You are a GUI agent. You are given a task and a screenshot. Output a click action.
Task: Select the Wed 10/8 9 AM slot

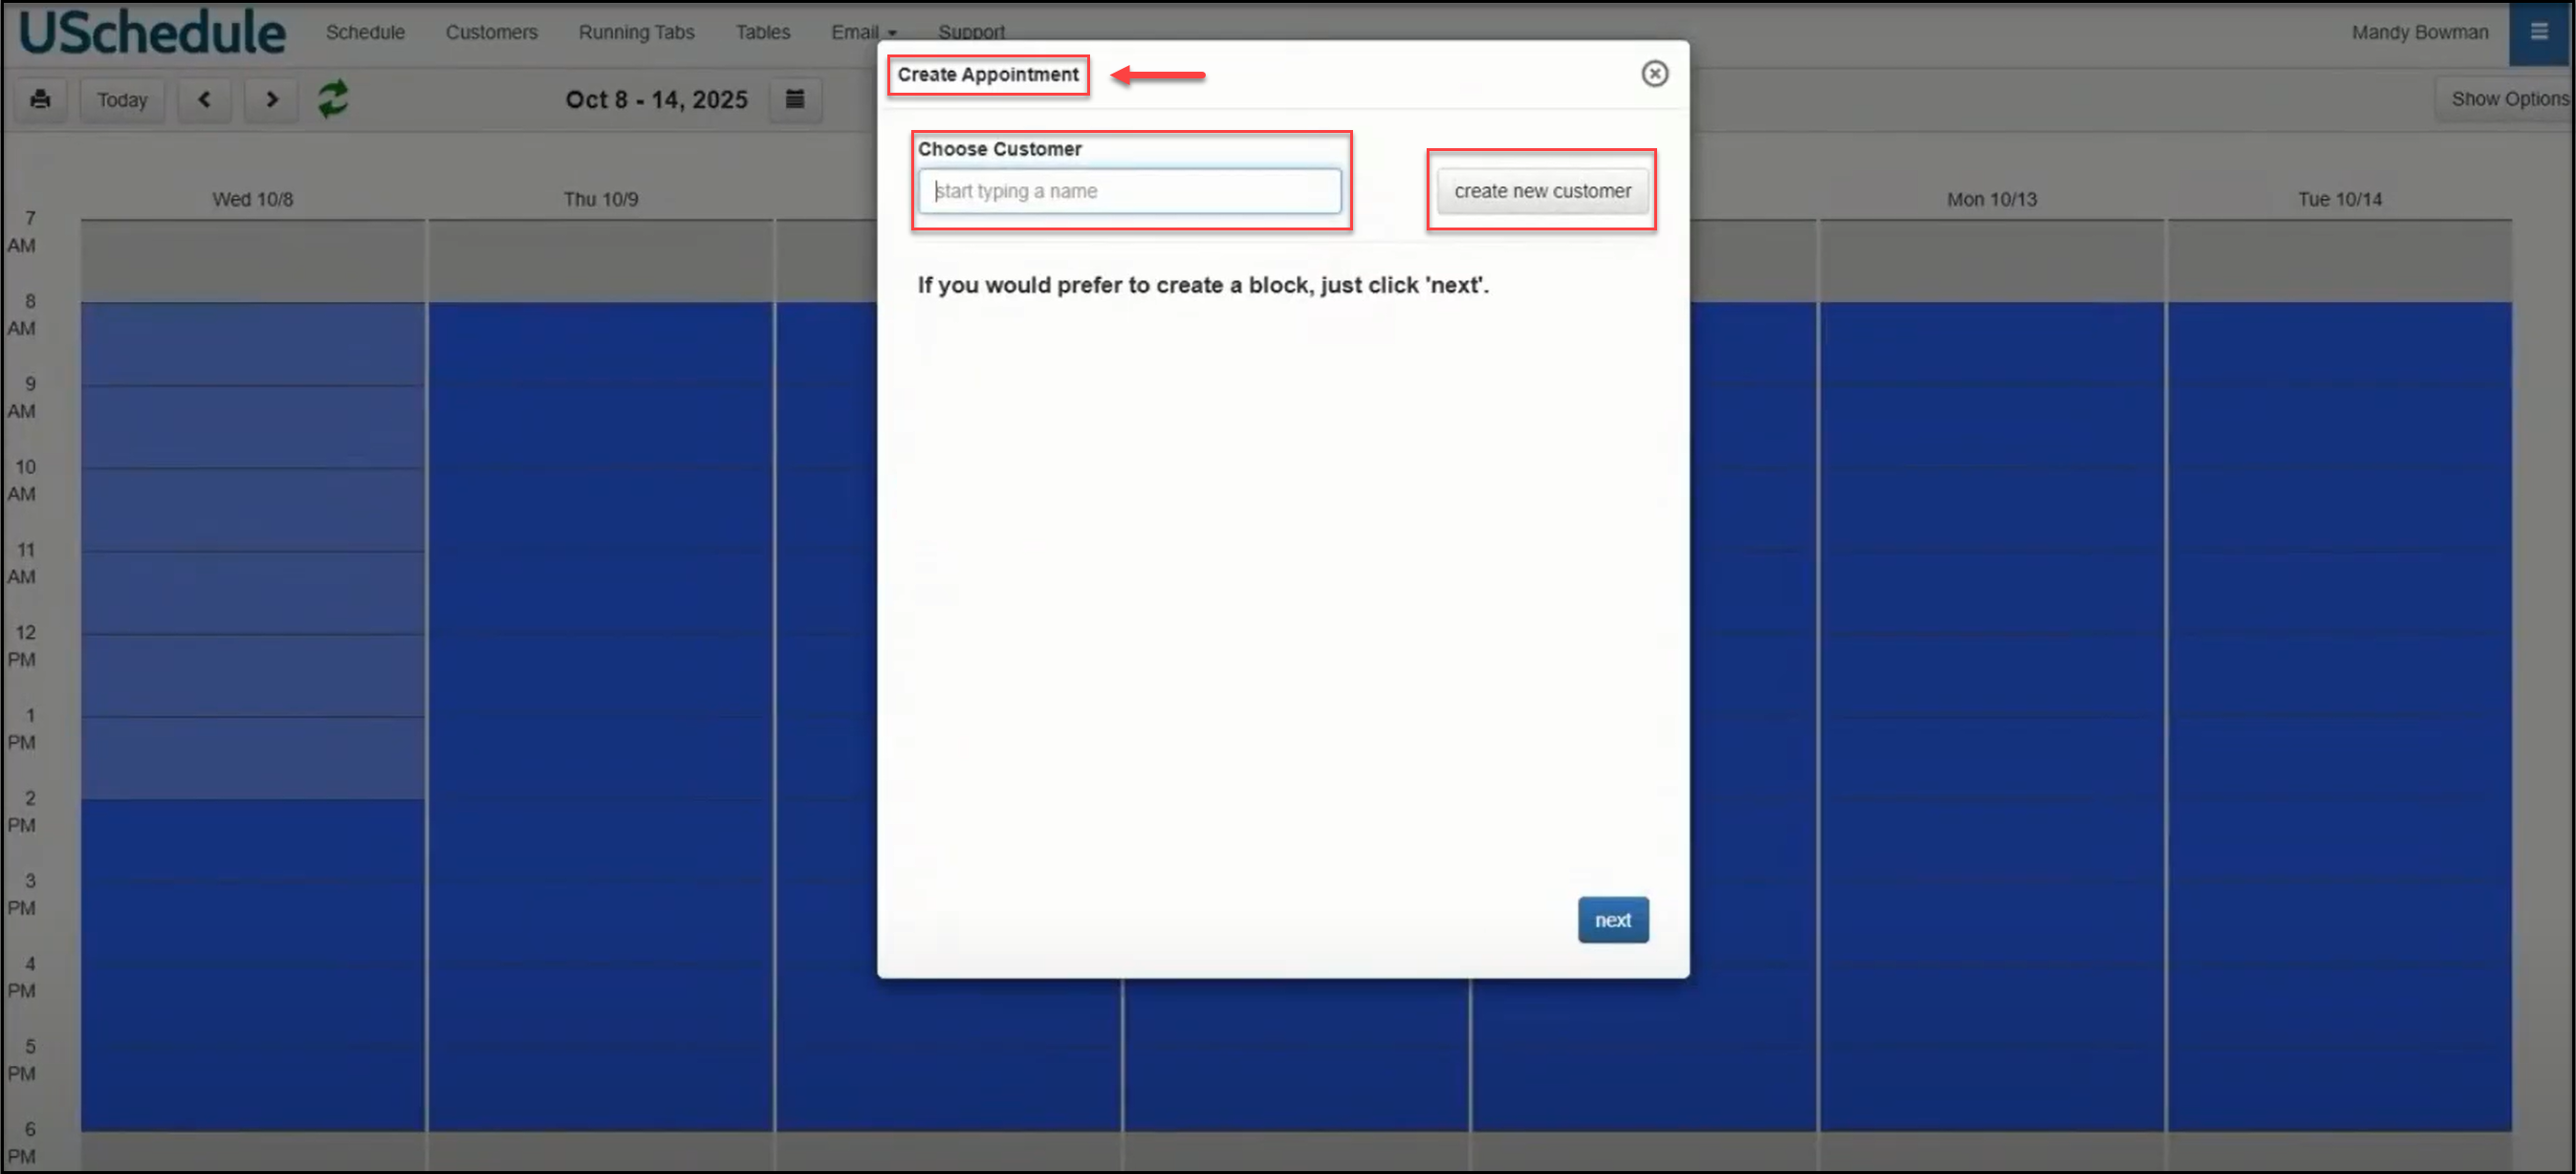click(252, 425)
